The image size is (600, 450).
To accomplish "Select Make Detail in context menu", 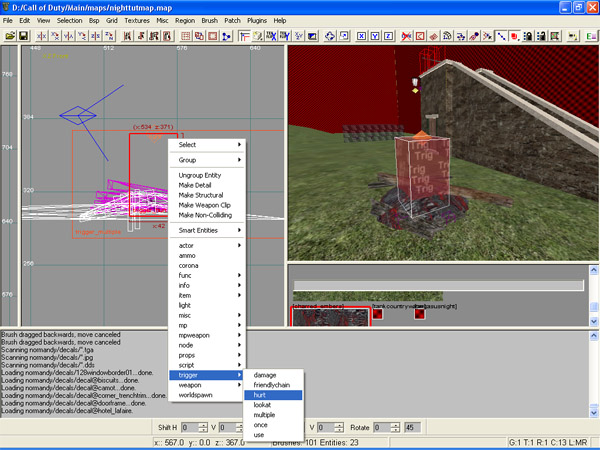I will pyautogui.click(x=207, y=185).
